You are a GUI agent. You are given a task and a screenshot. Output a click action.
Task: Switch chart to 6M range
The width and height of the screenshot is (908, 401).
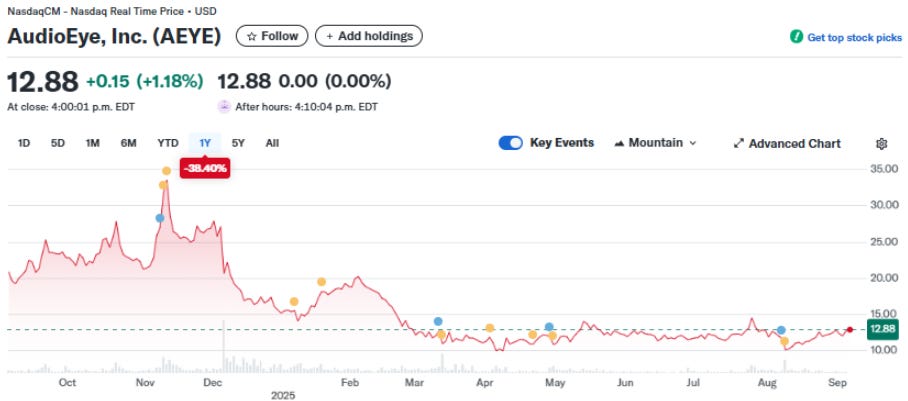coord(129,143)
